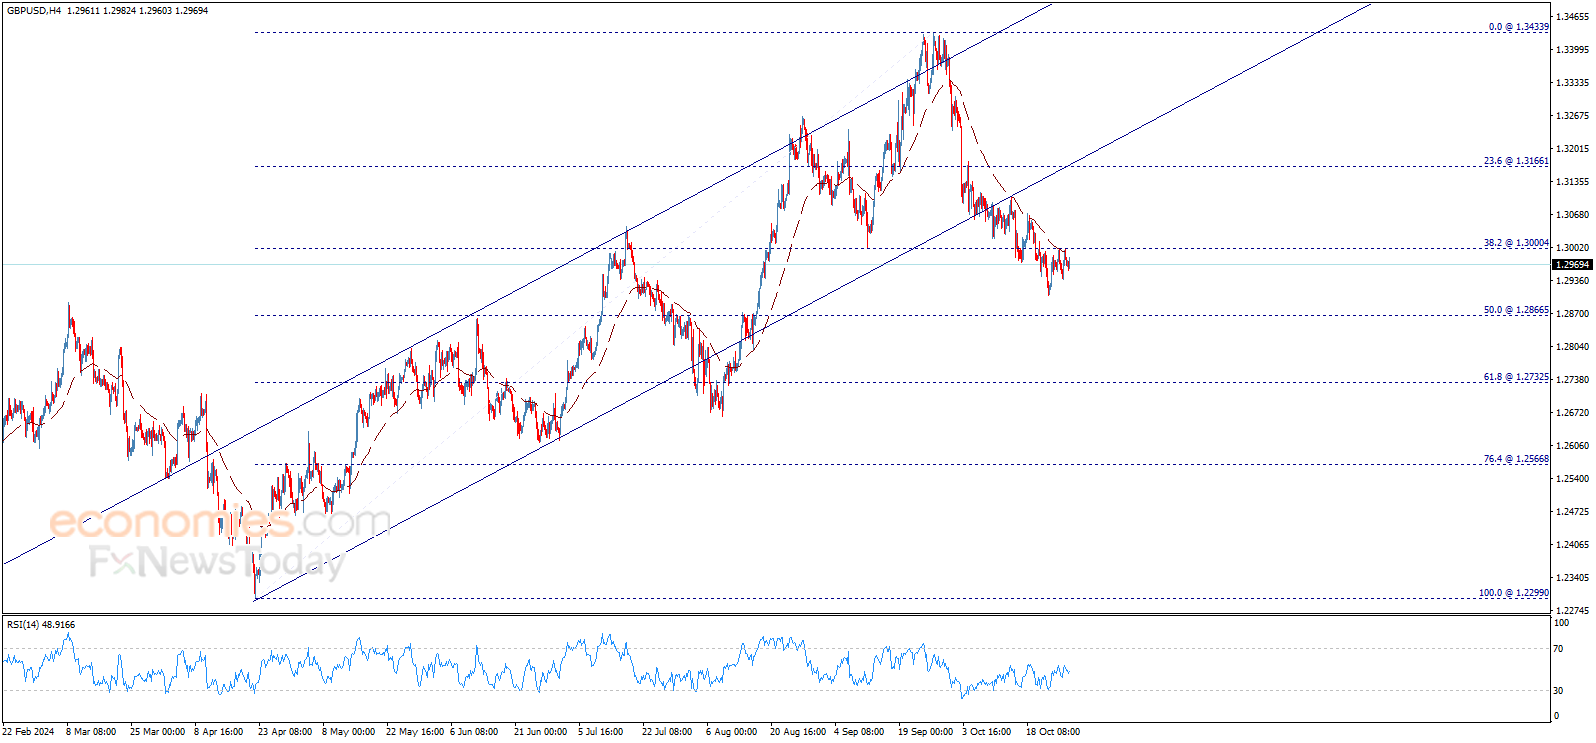Select the Fibonacci label "61.8 @ 1.27325"
The width and height of the screenshot is (1596, 743).
[1516, 377]
